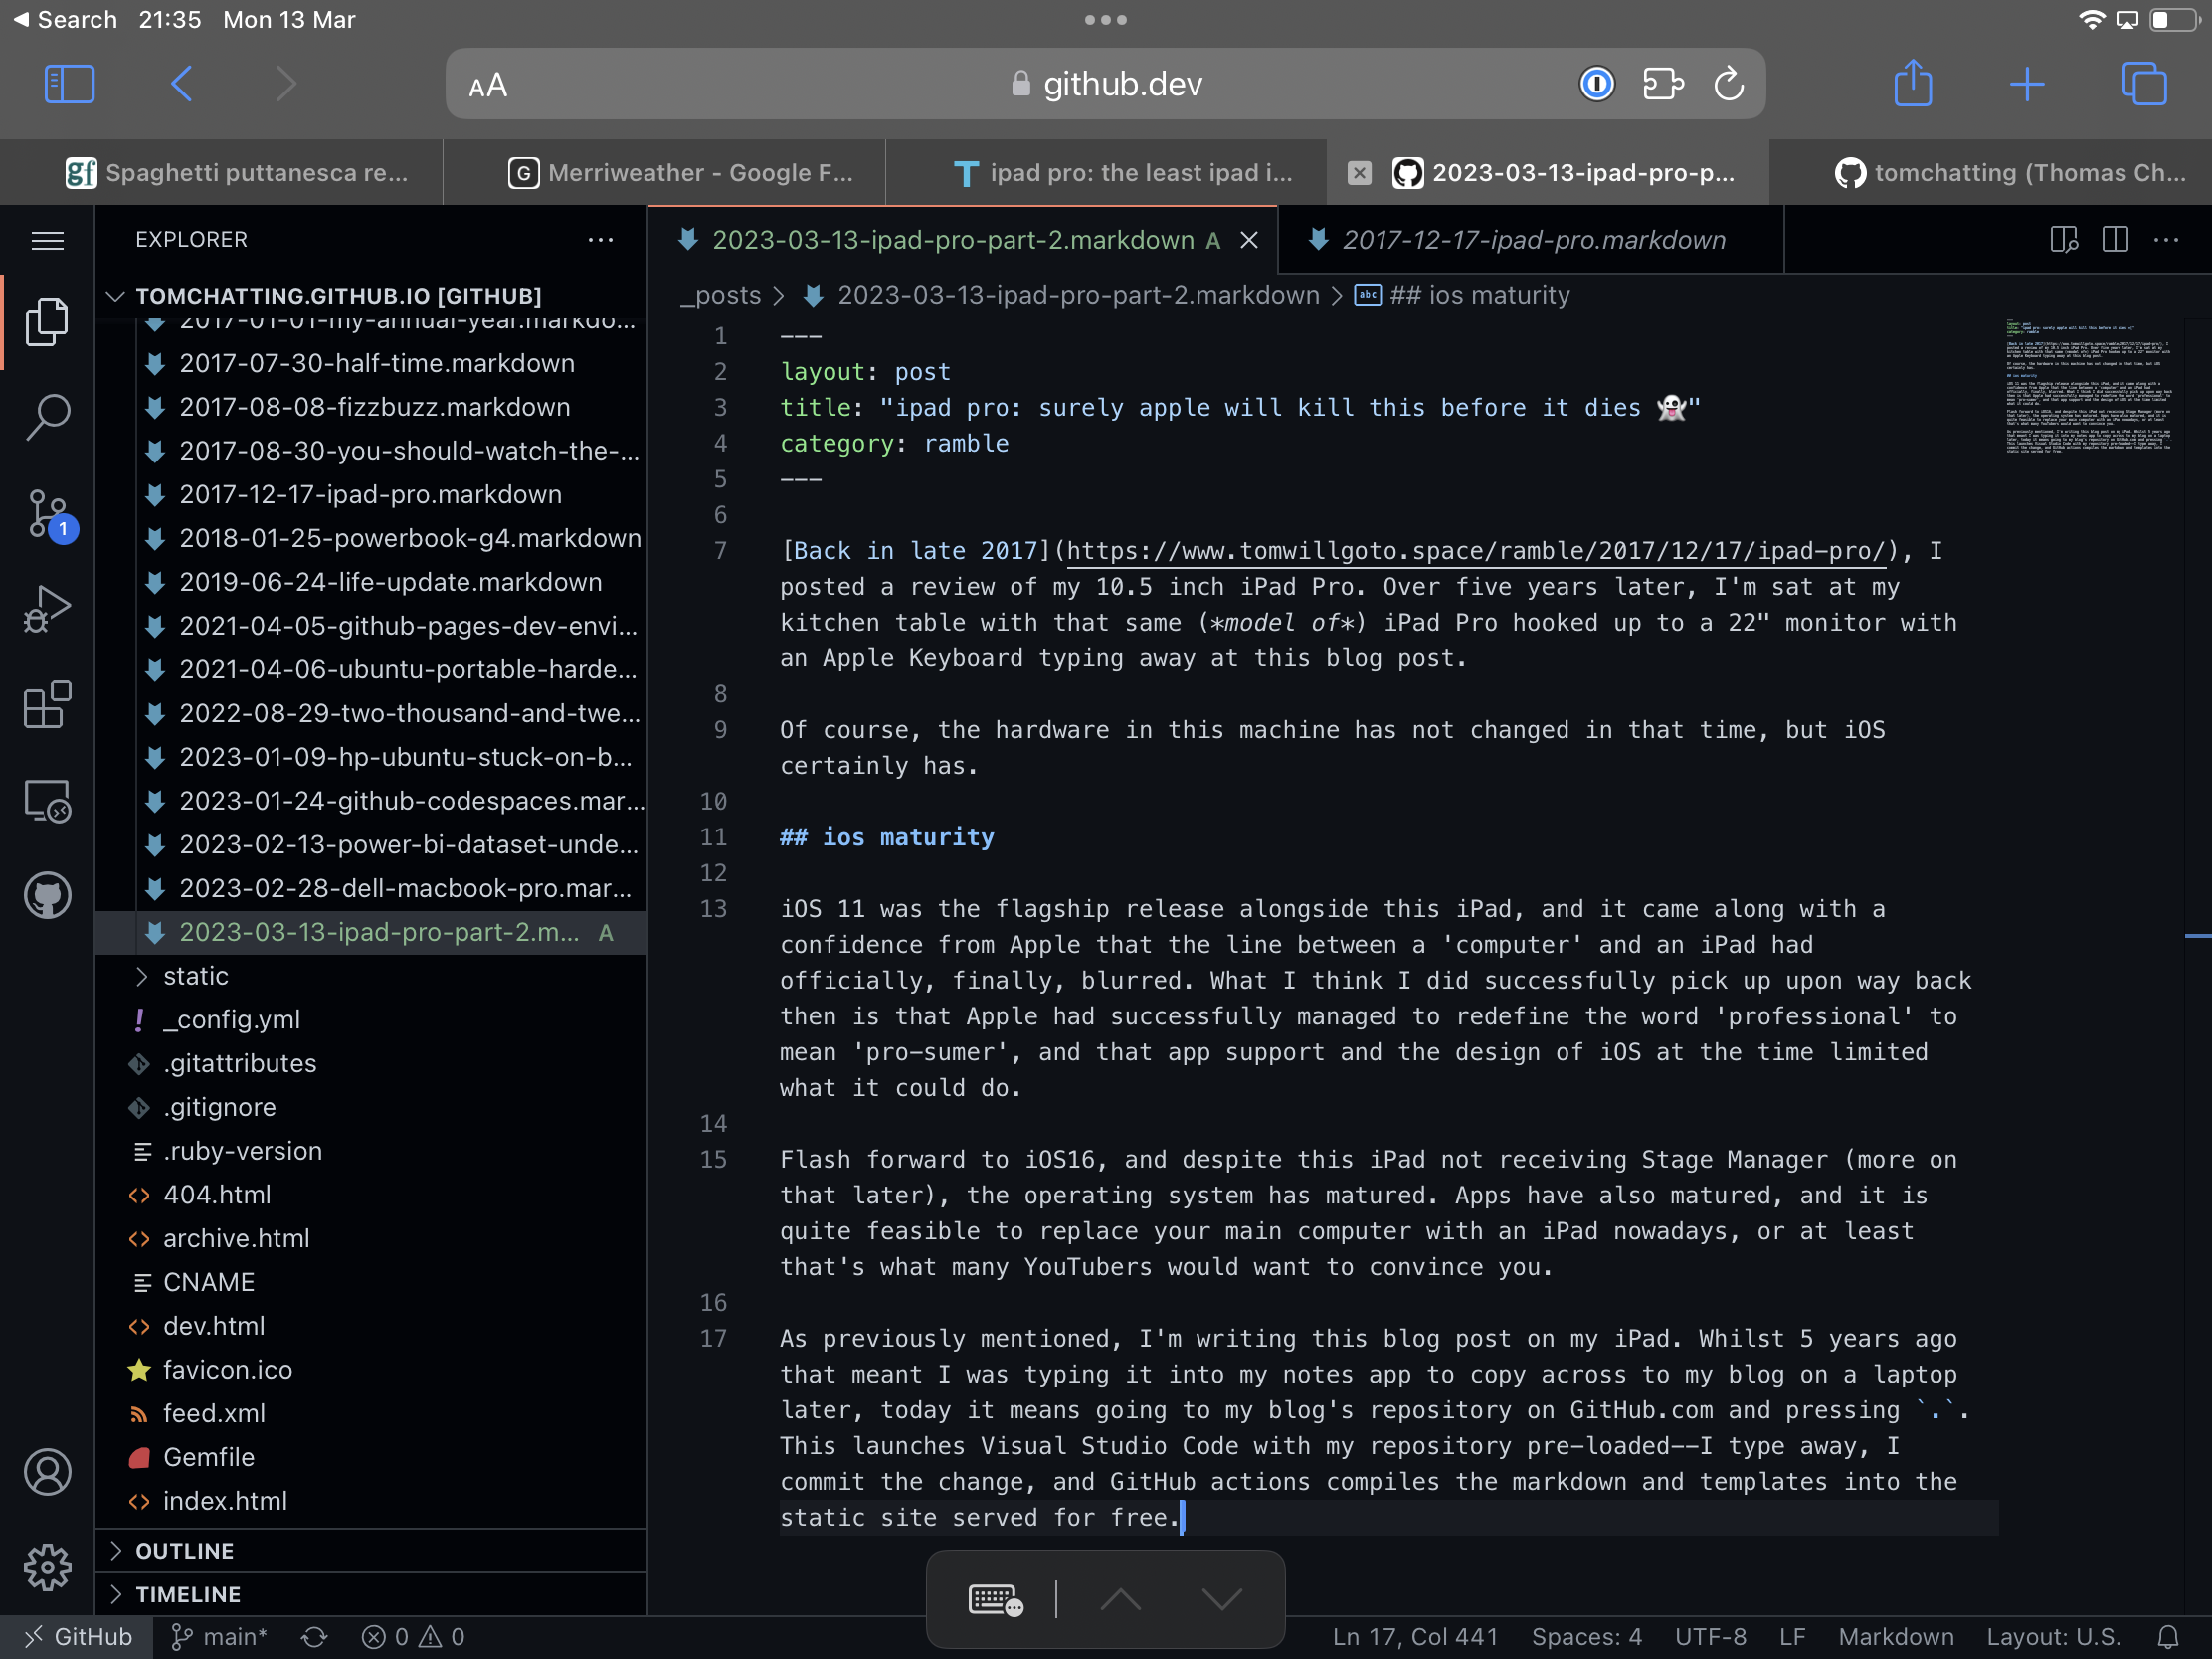Change indentation via Spaces: 4
Viewport: 2212px width, 1659px height.
pos(1586,1637)
